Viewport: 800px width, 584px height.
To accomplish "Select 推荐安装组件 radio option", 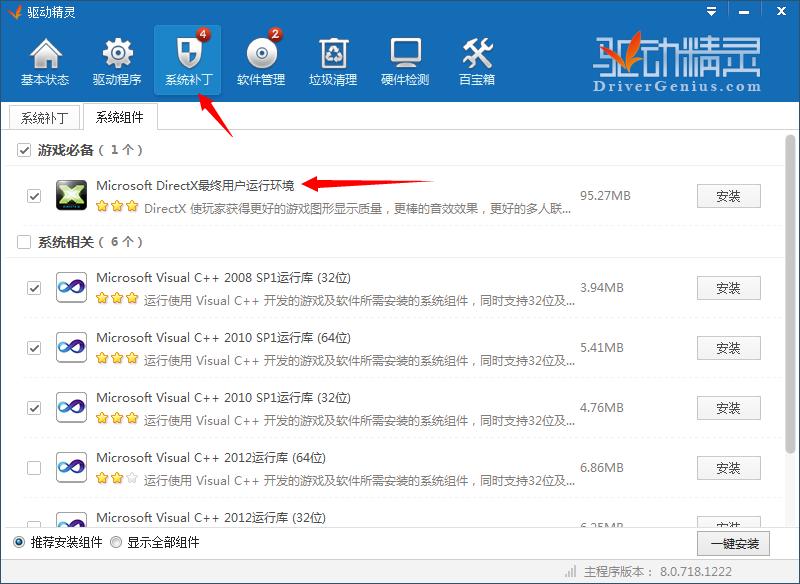I will point(19,543).
